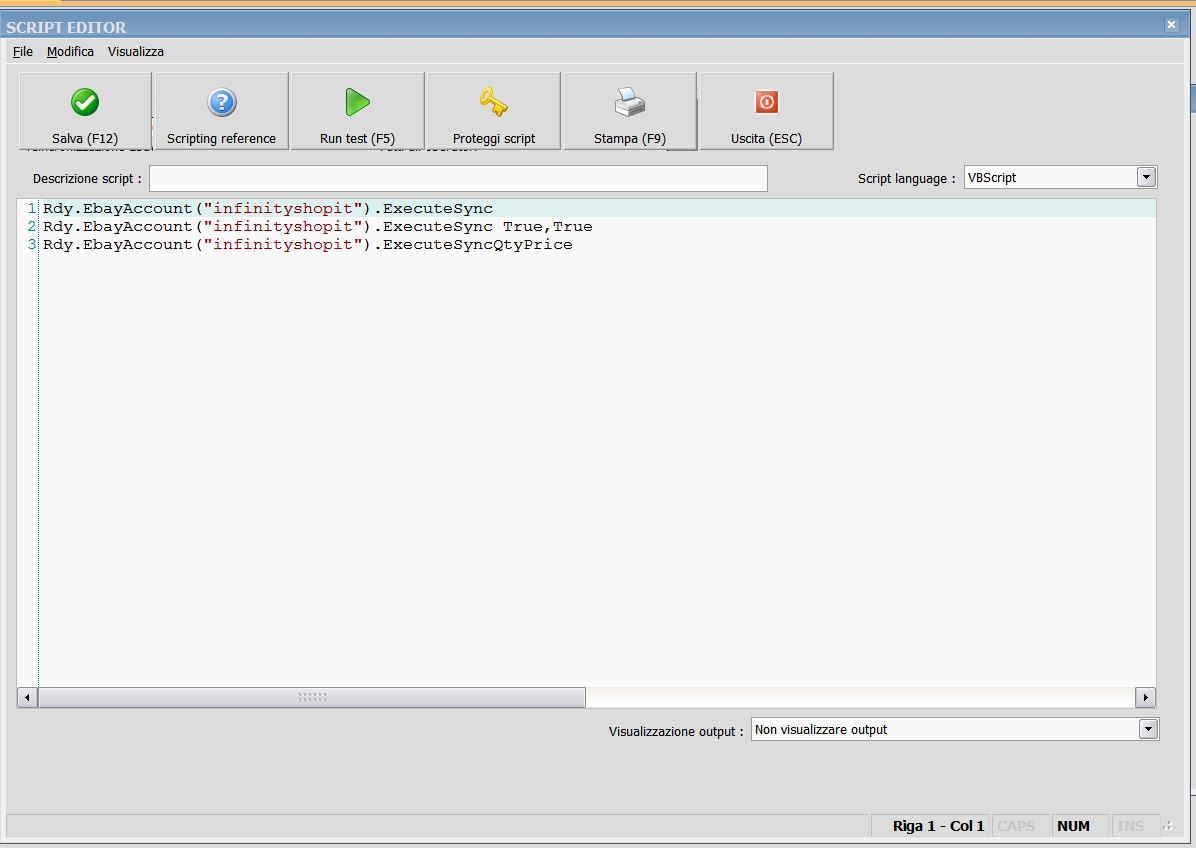Open the Visualizza menu

[136, 51]
